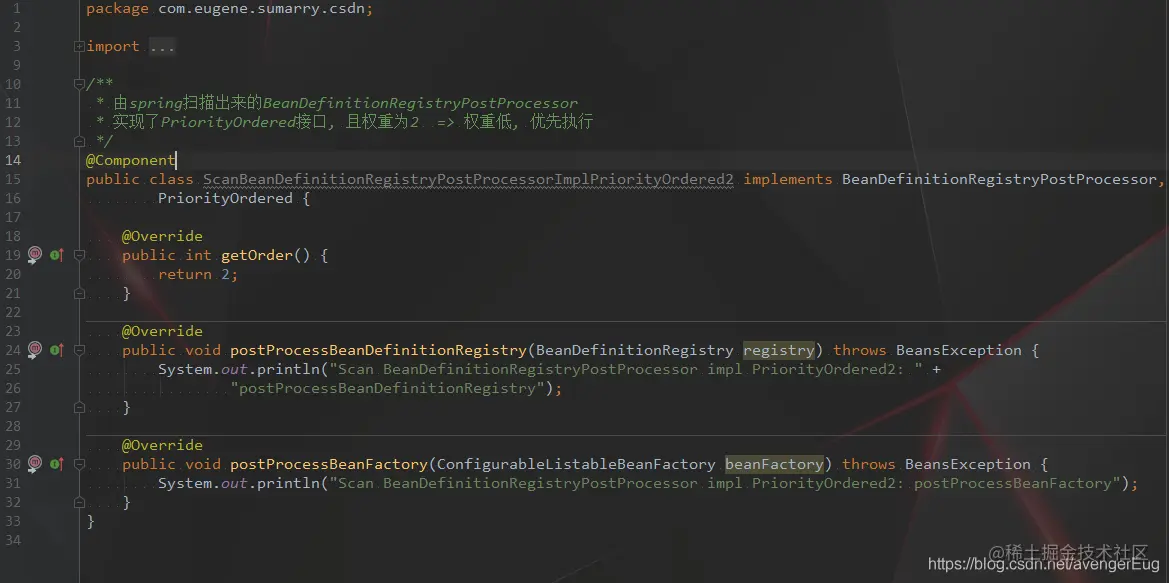Click the @Override annotation on line 29

tap(163, 445)
